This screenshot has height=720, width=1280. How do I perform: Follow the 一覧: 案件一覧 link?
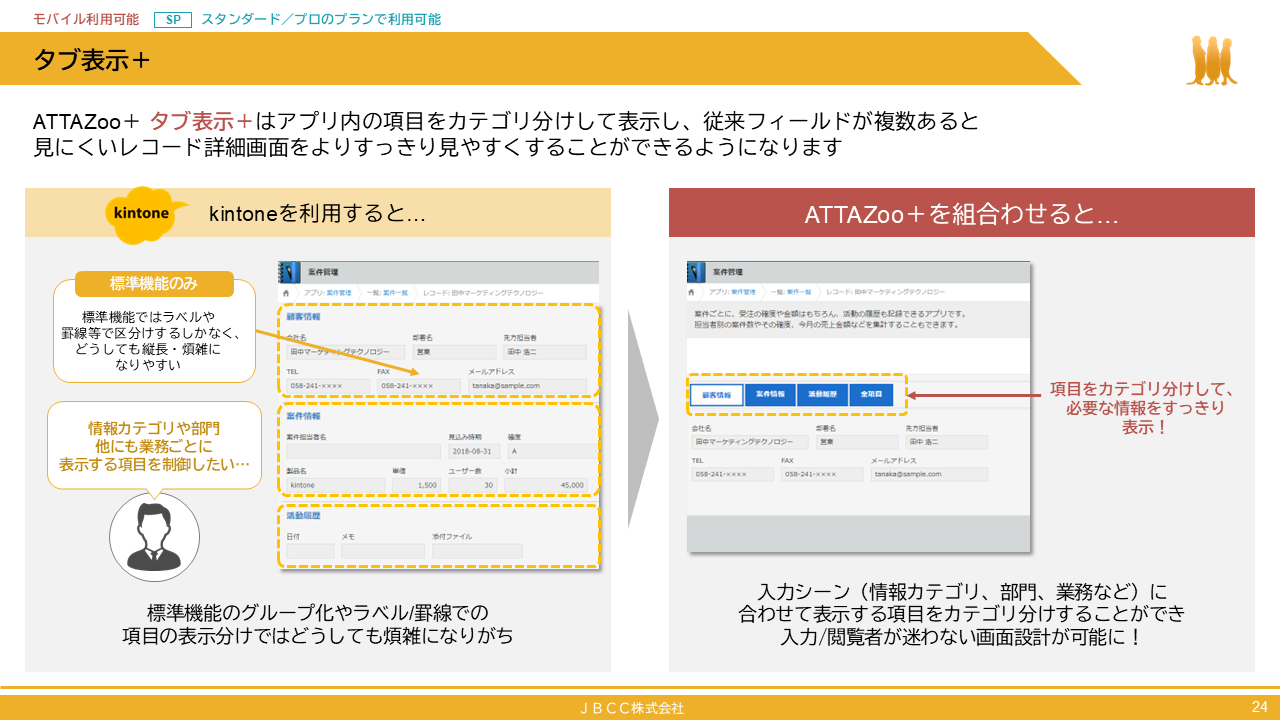[x=385, y=292]
